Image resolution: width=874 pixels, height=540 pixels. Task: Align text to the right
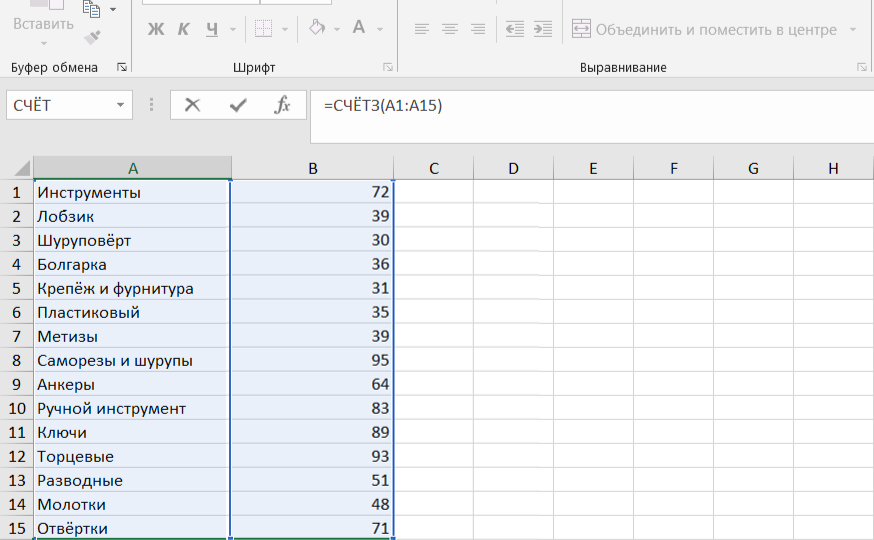(478, 29)
